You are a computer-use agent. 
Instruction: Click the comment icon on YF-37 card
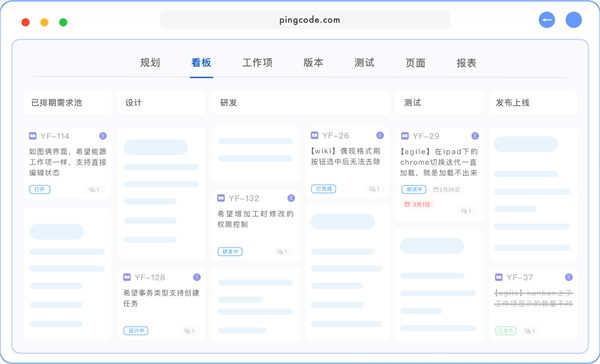[x=530, y=331]
